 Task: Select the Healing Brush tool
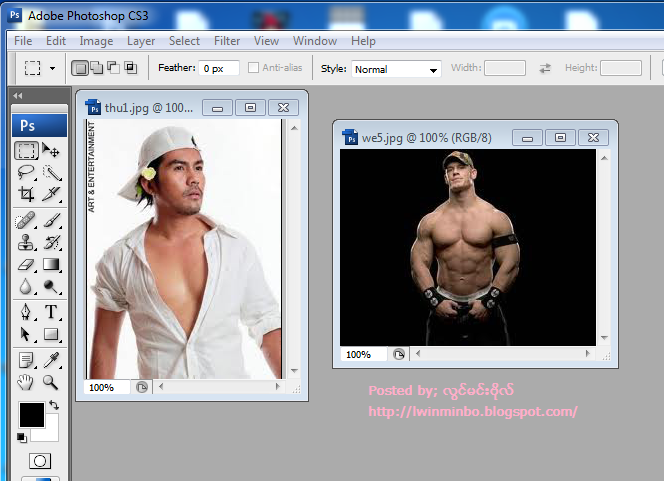click(x=26, y=221)
